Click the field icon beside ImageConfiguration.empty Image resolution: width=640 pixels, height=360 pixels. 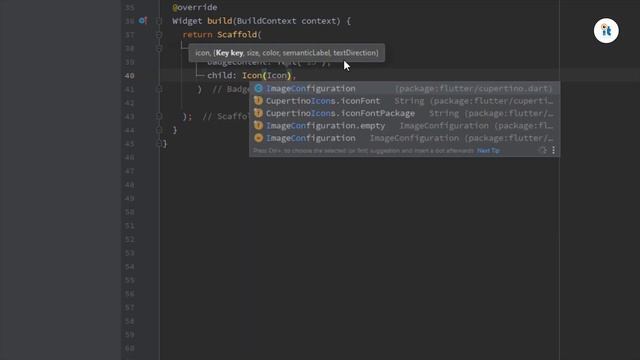coord(258,125)
